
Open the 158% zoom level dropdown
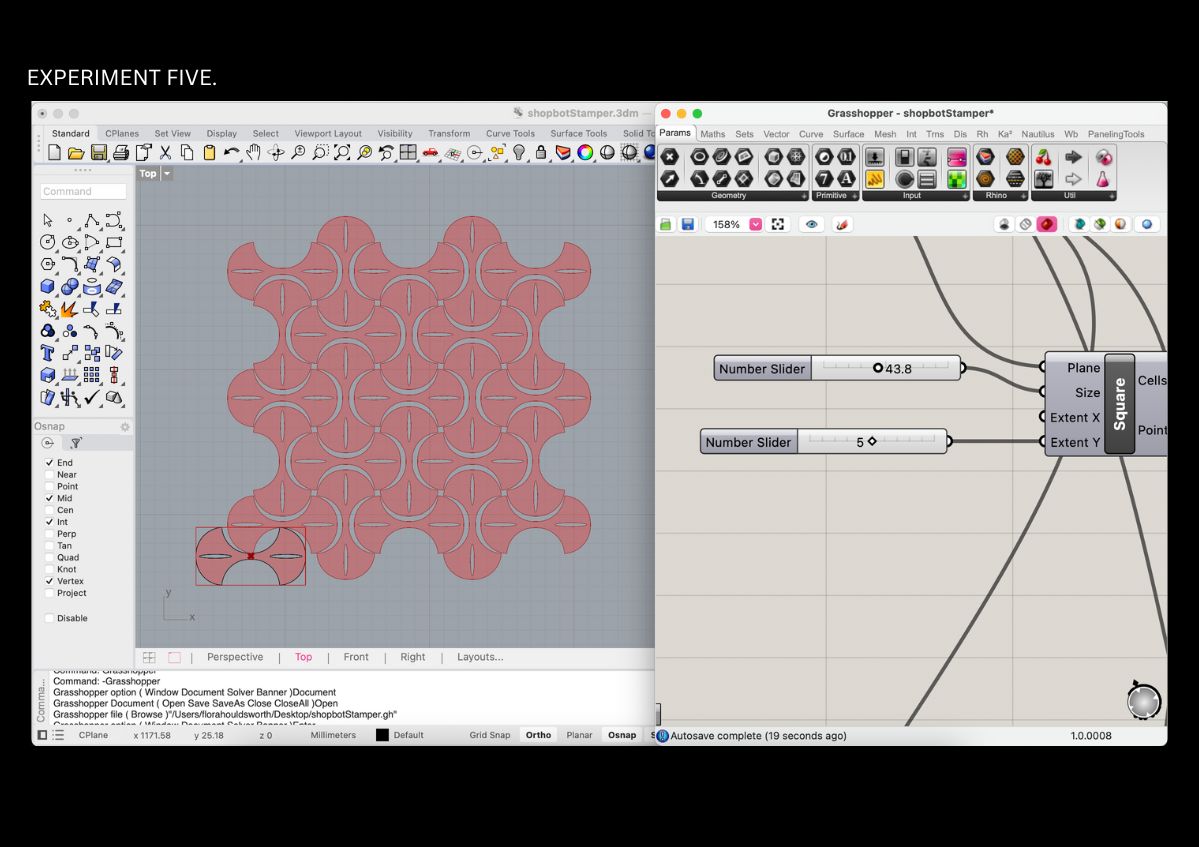tap(755, 225)
